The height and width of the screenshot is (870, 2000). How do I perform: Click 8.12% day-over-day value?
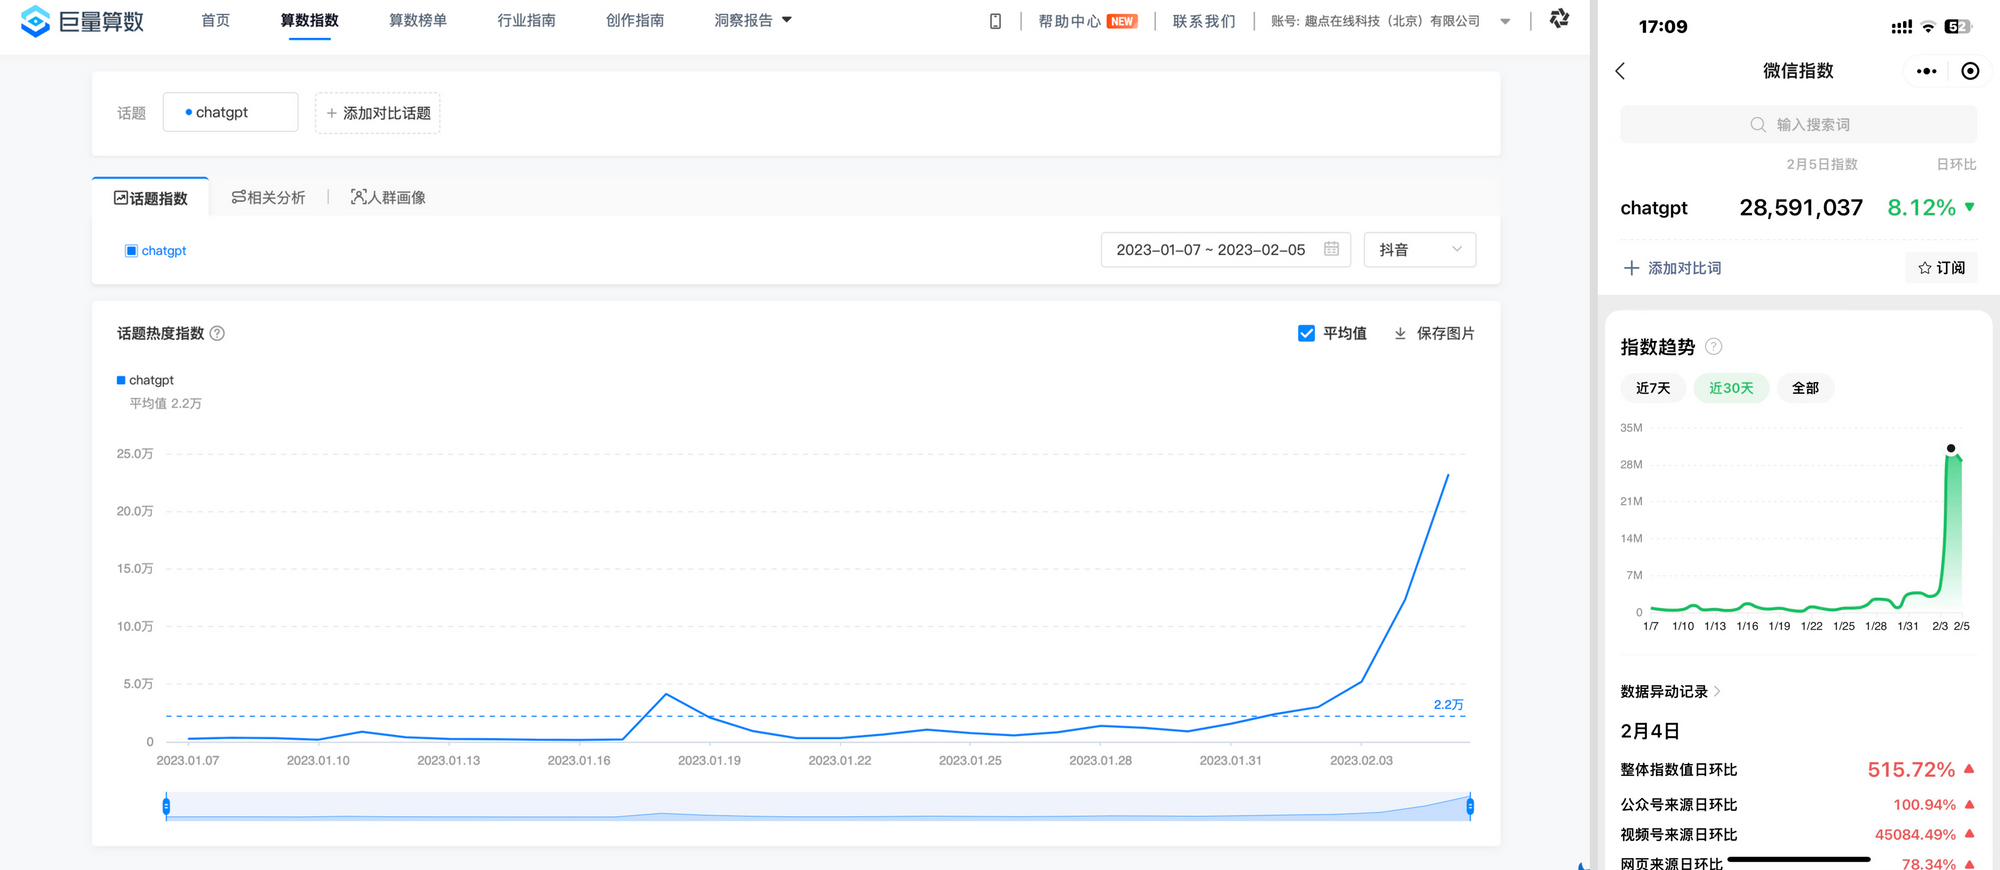pyautogui.click(x=1921, y=208)
